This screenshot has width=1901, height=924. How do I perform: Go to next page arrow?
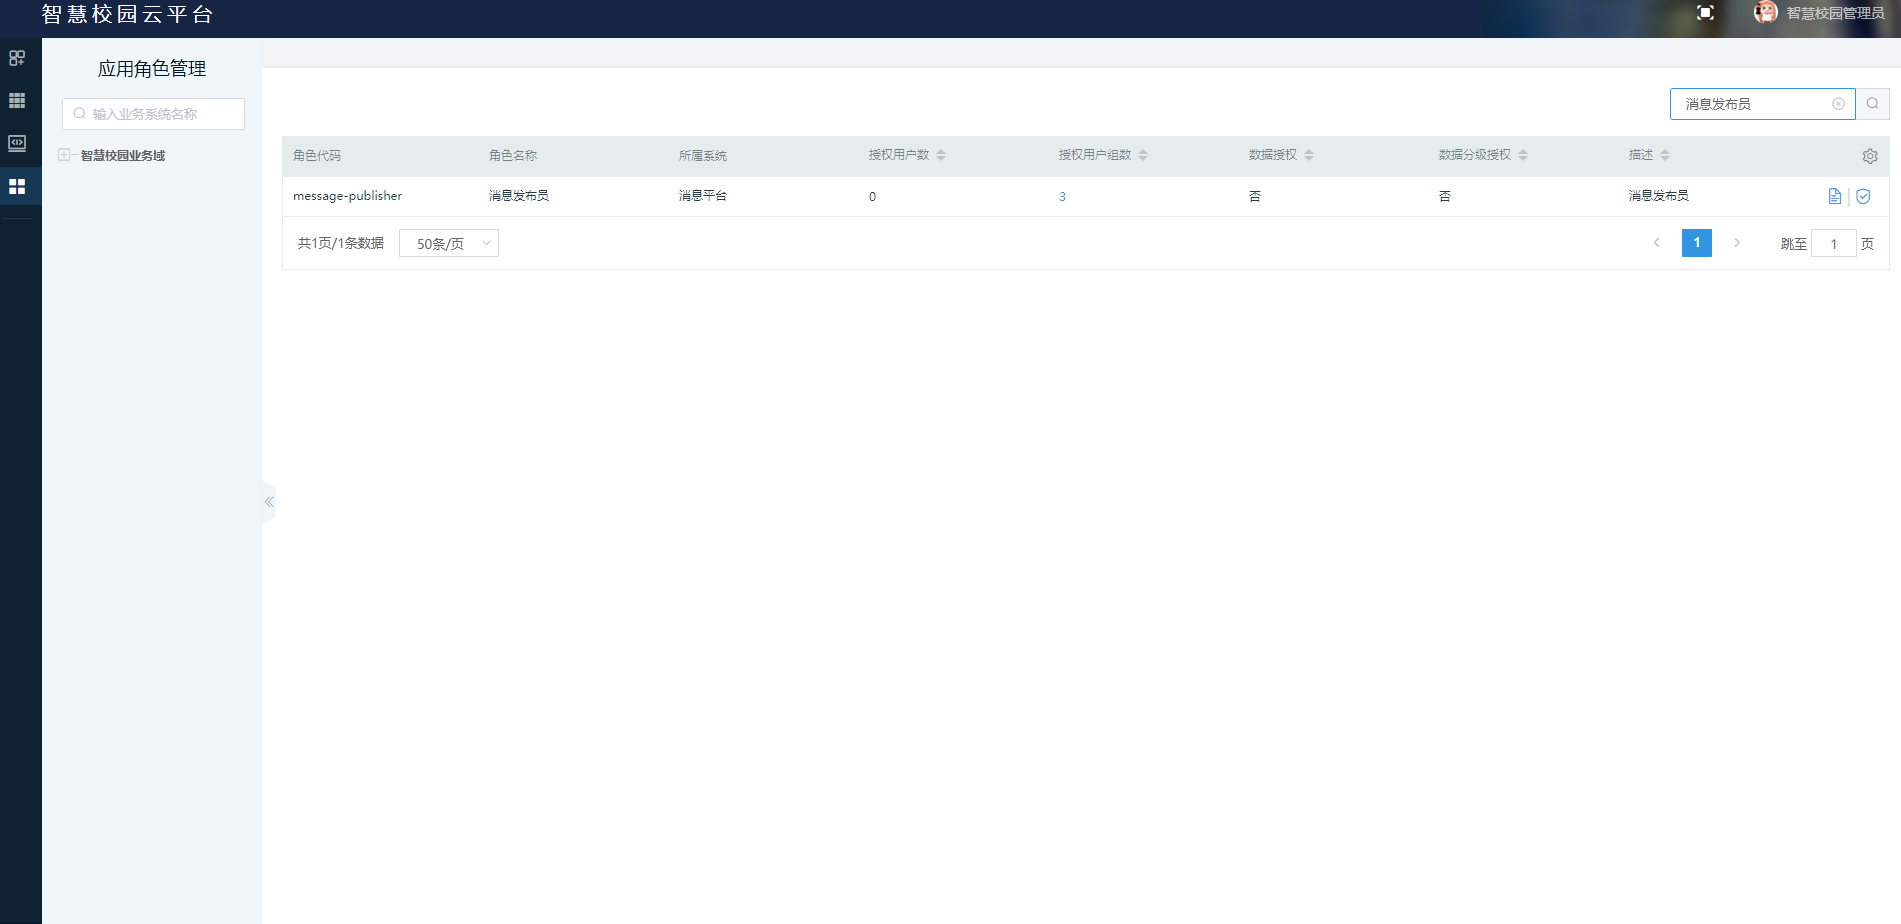coord(1737,243)
